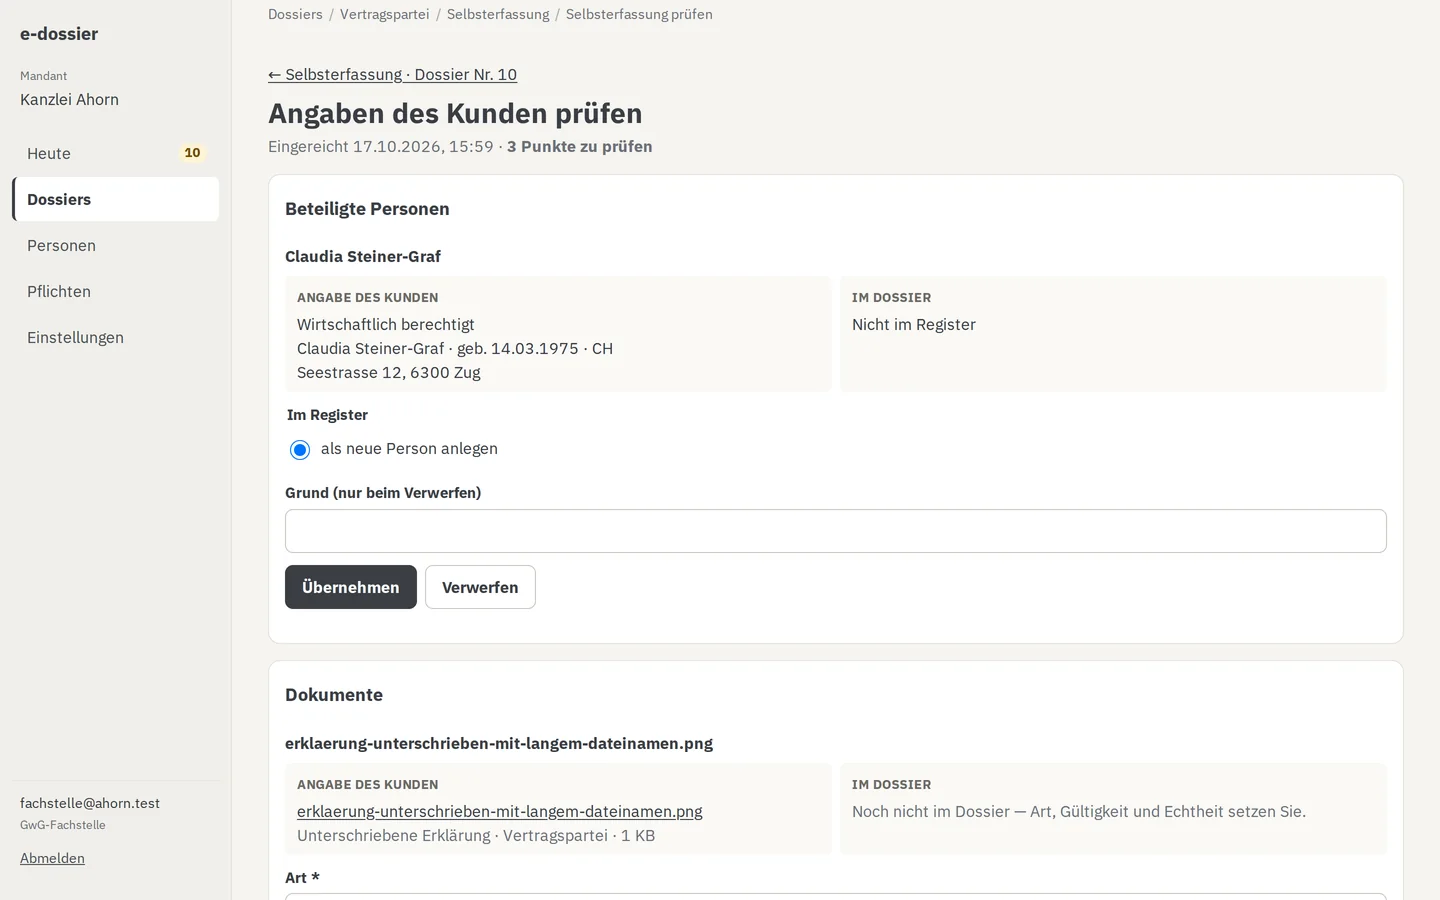Click the 'Dokumente' section heading
Screen dimensions: 1440x900
pos(334,695)
